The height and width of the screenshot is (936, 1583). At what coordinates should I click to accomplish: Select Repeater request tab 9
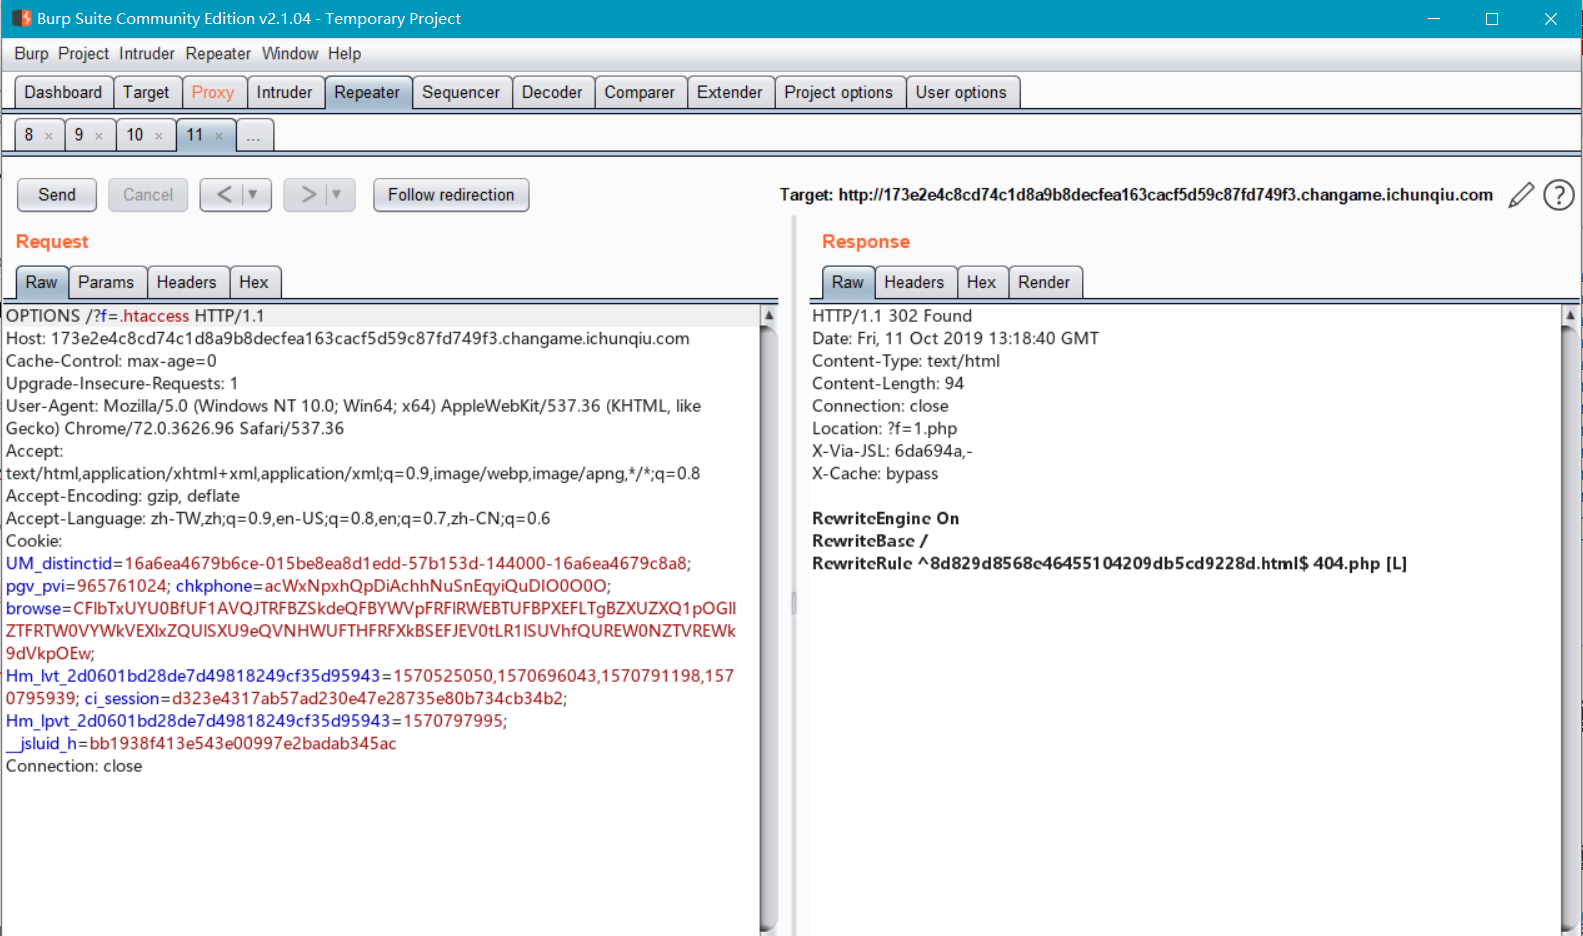point(79,135)
